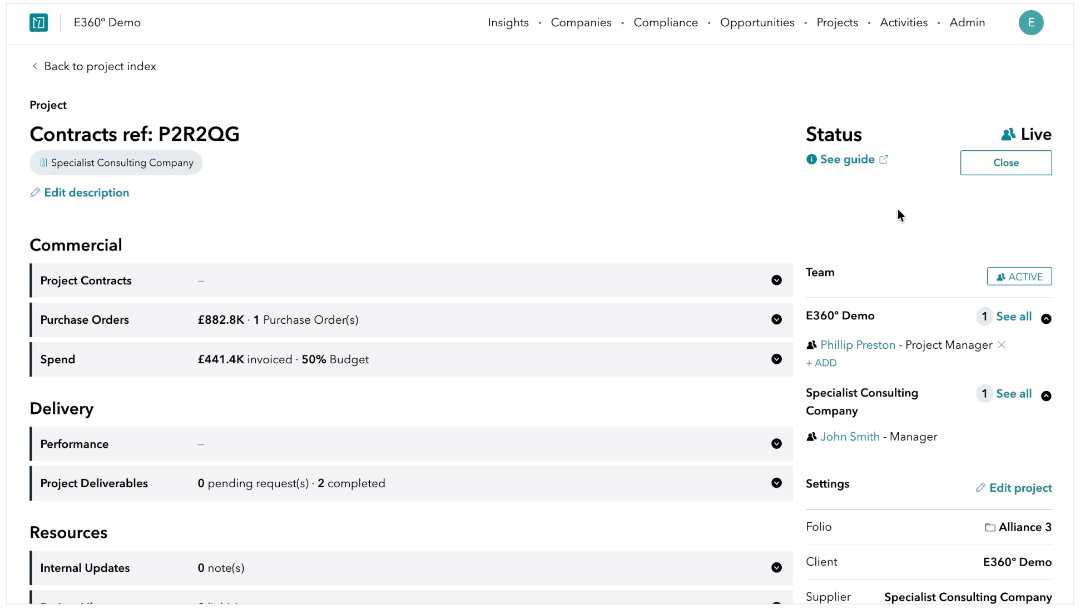Open the Compliance menu
Viewport: 1080px width, 608px height.
coord(665,23)
